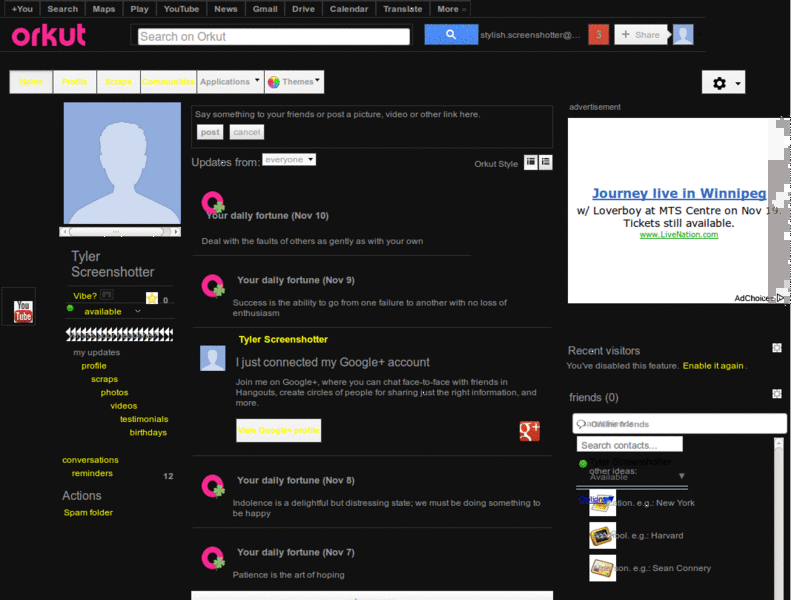Open the Applications dropdown

(x=230, y=82)
